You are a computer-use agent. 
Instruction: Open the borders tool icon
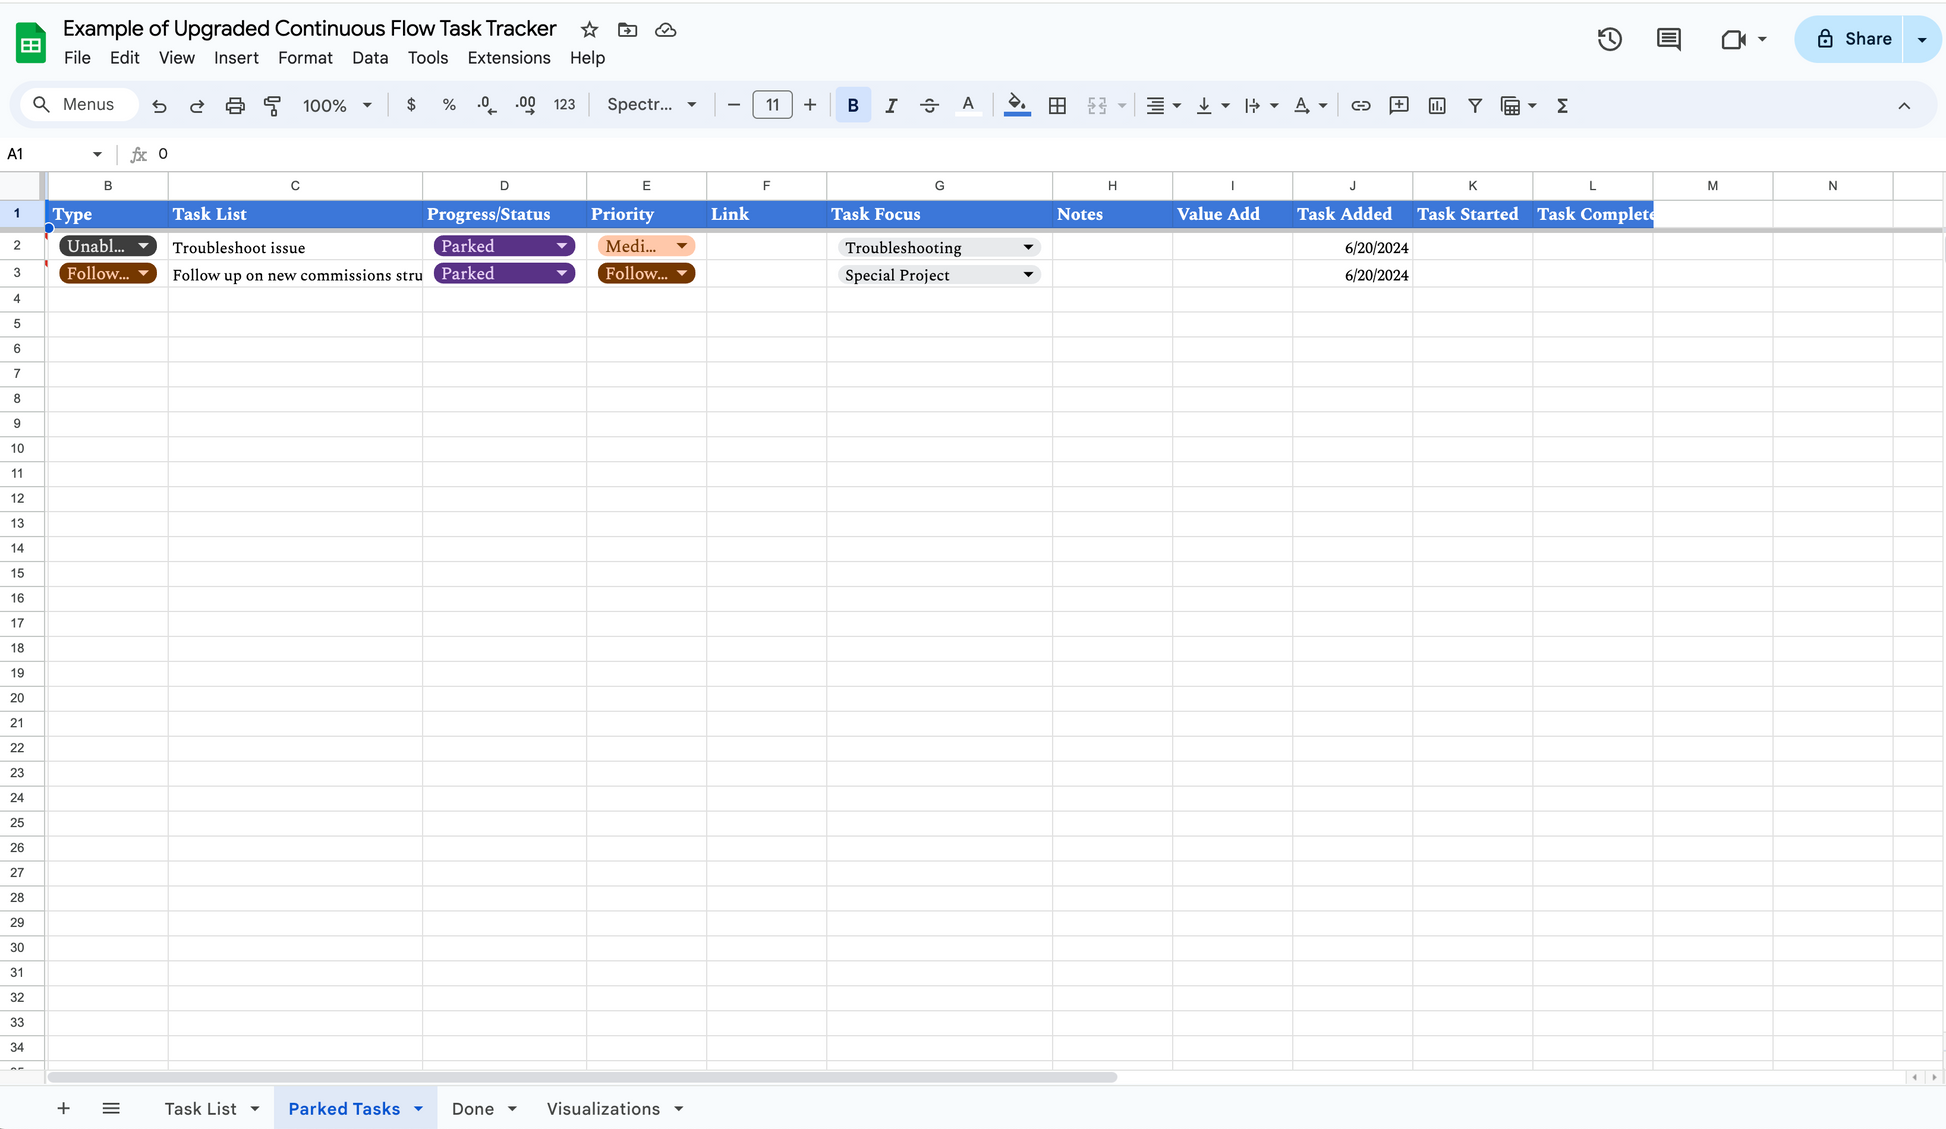(1057, 105)
